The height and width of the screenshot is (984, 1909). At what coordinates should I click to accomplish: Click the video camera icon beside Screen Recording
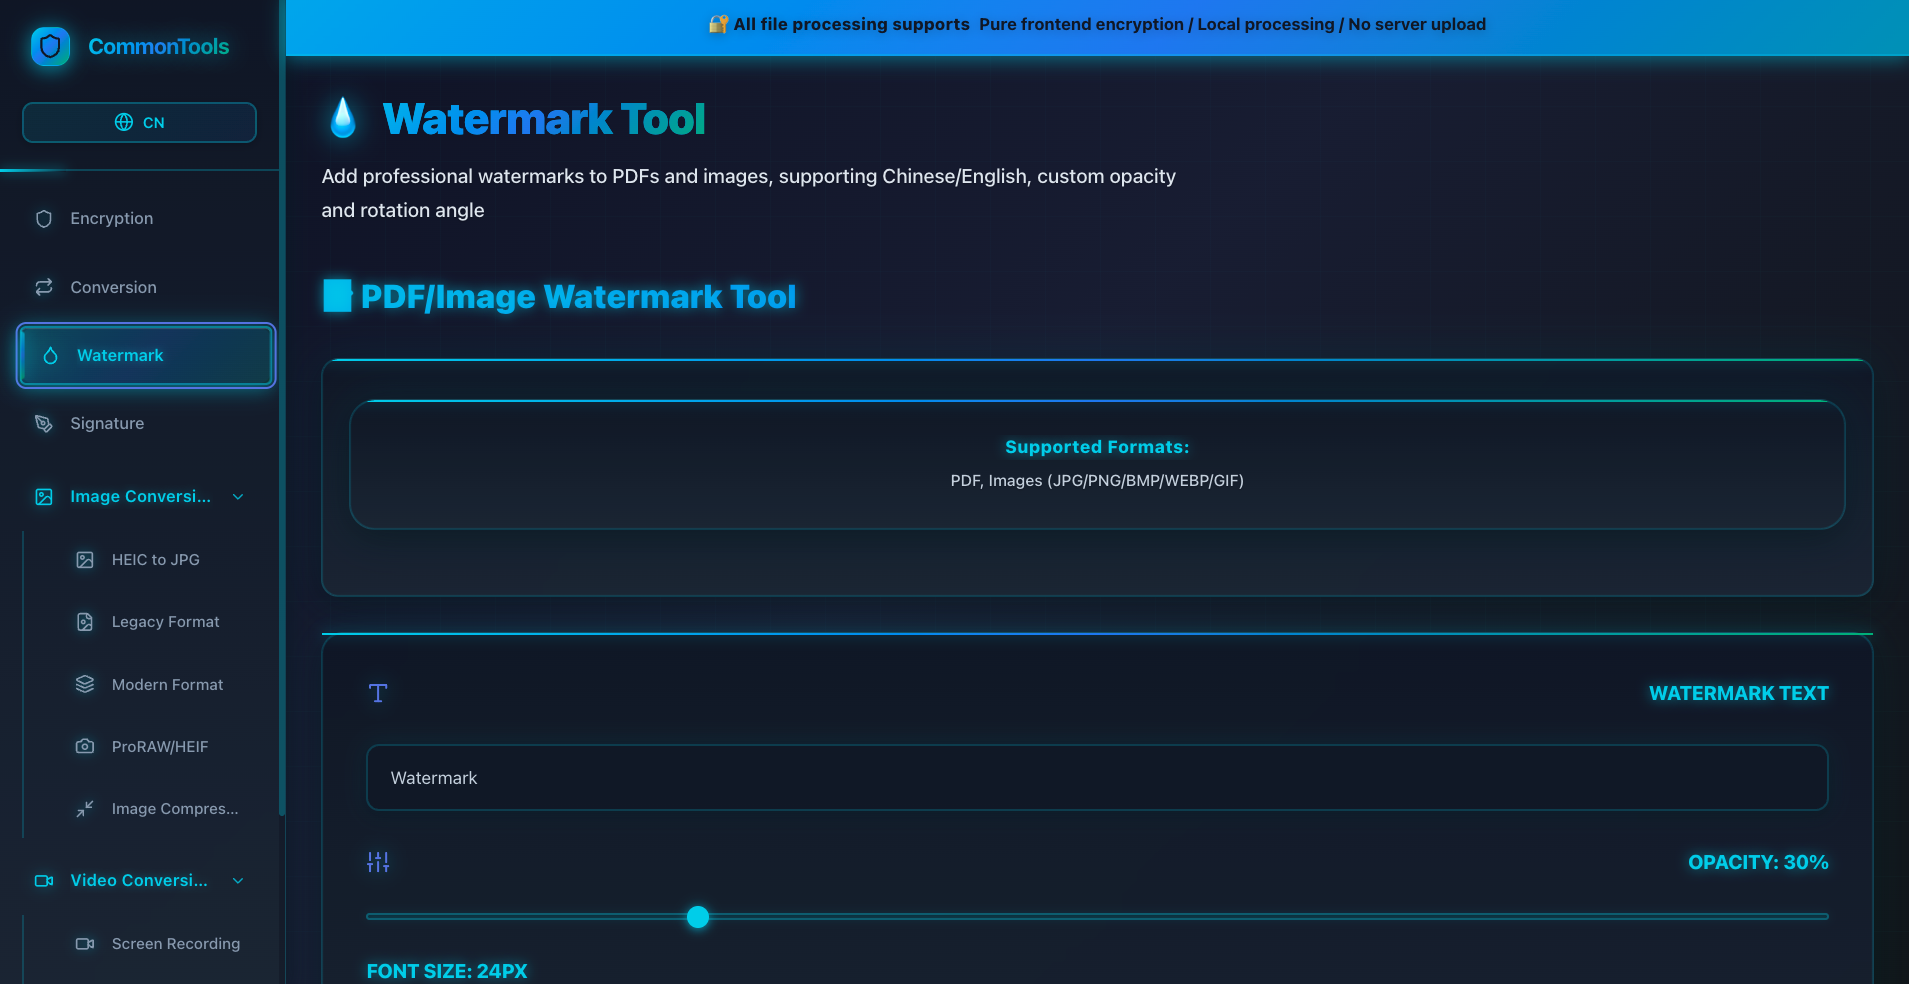click(85, 943)
